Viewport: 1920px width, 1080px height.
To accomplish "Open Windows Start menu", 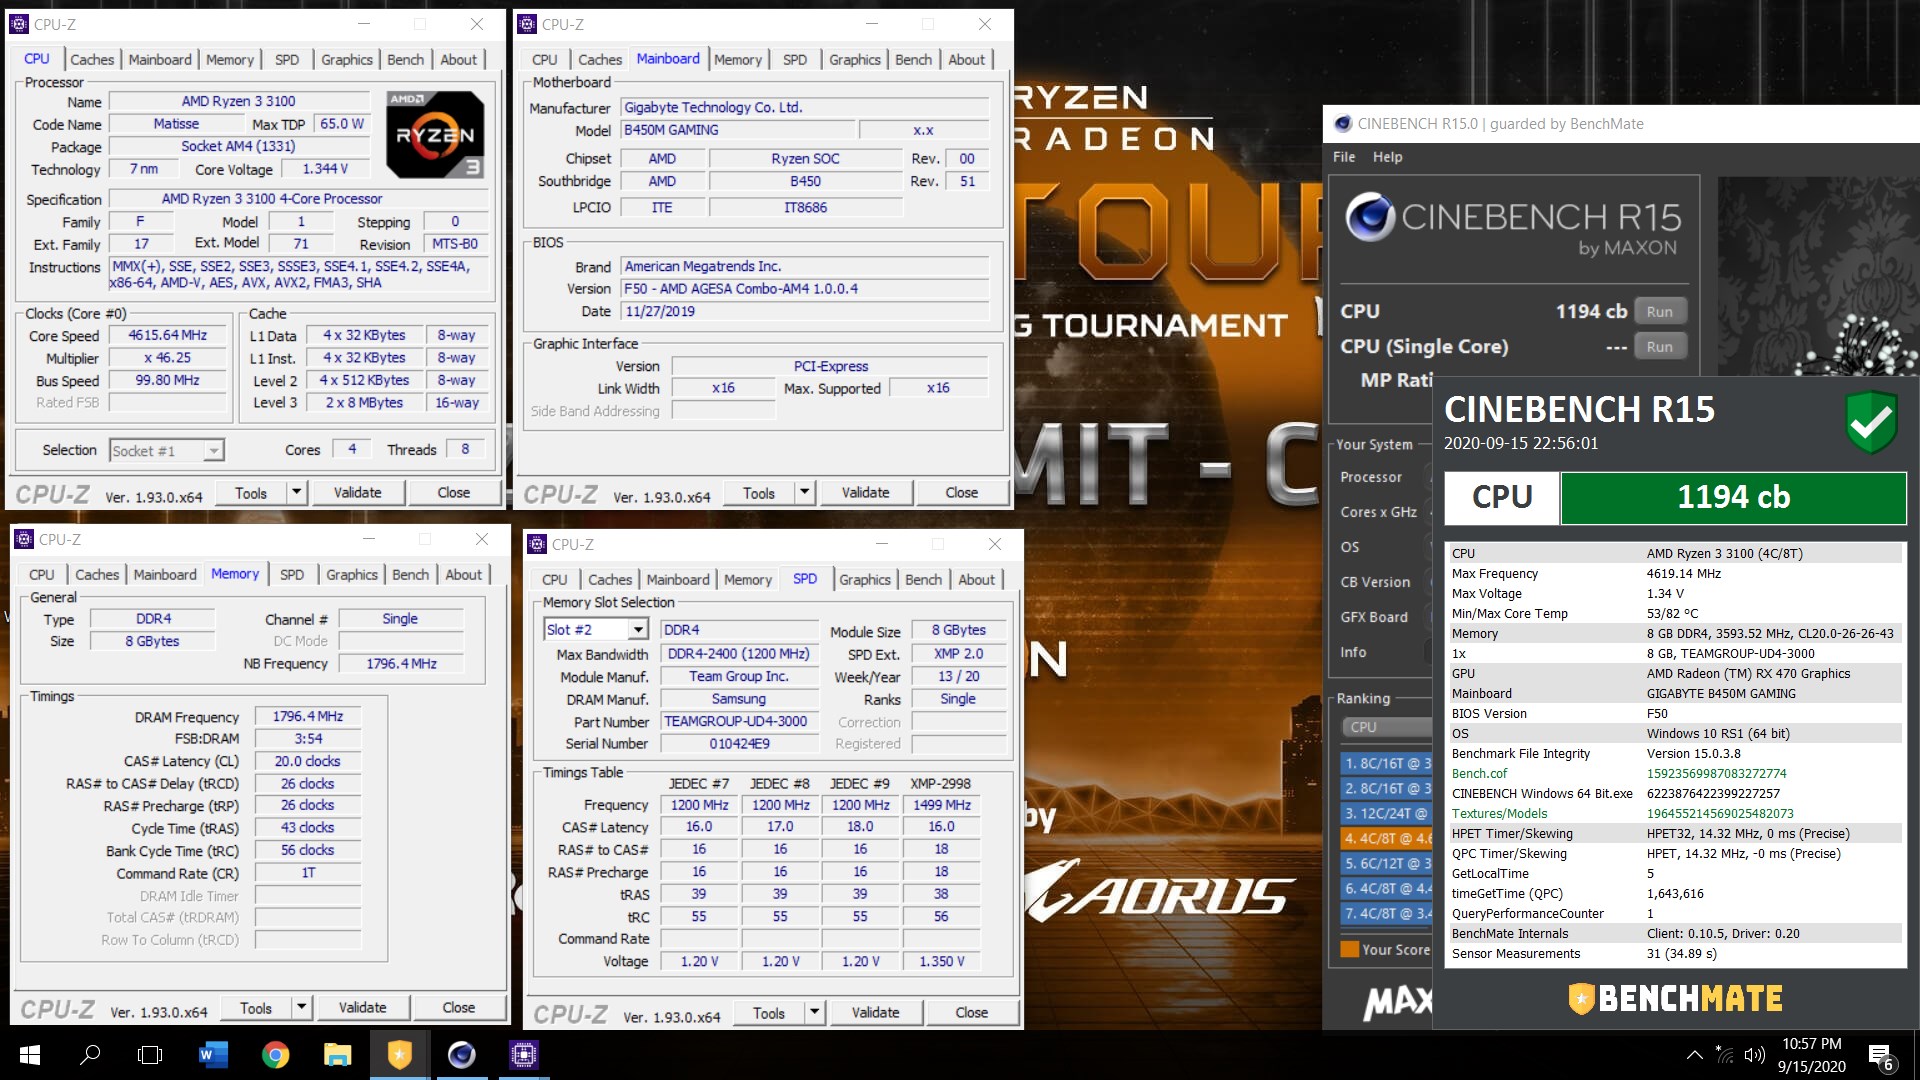I will coord(29,1055).
